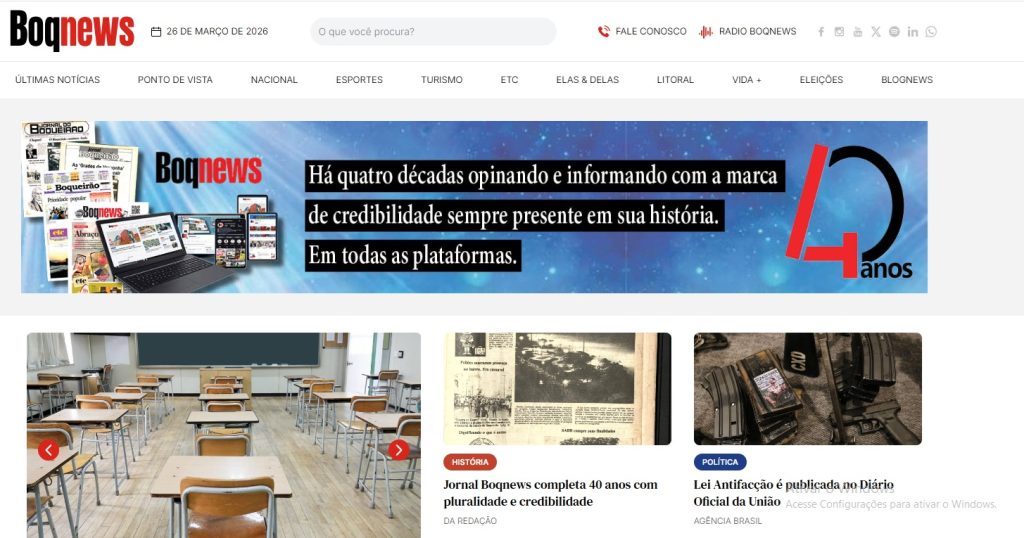Image resolution: width=1024 pixels, height=538 pixels.
Task: Open the Ponto de Vista menu
Action: click(175, 80)
